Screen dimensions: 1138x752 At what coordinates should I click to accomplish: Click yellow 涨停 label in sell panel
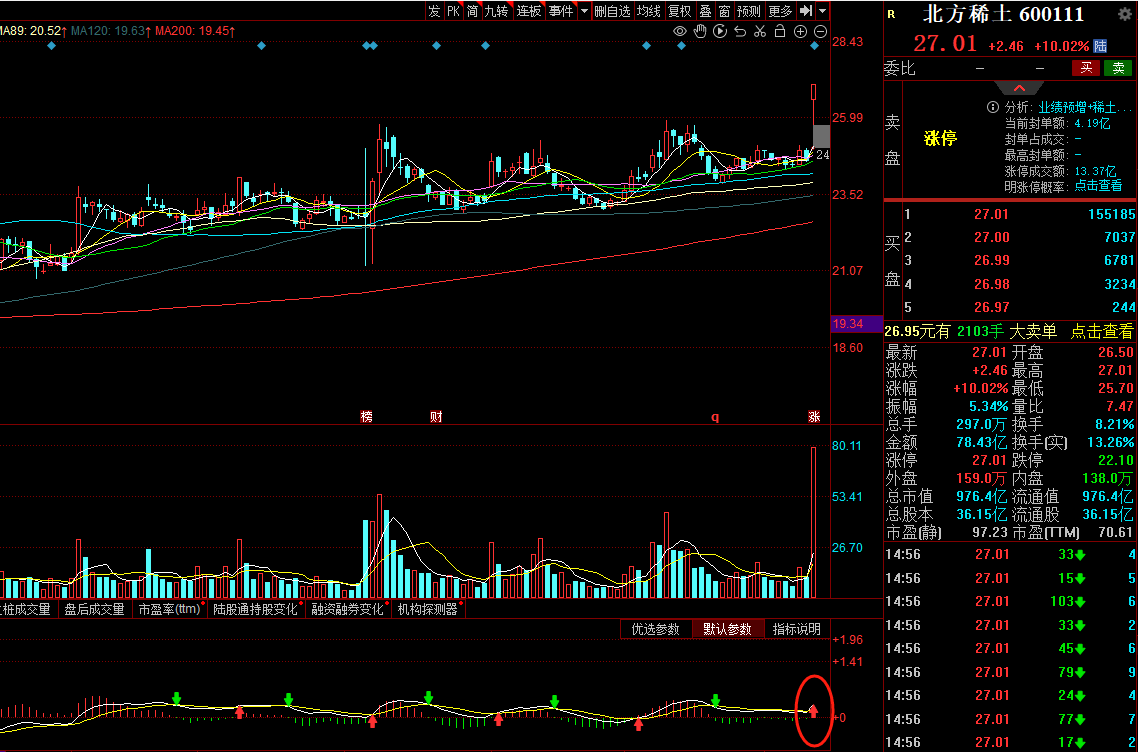(941, 139)
